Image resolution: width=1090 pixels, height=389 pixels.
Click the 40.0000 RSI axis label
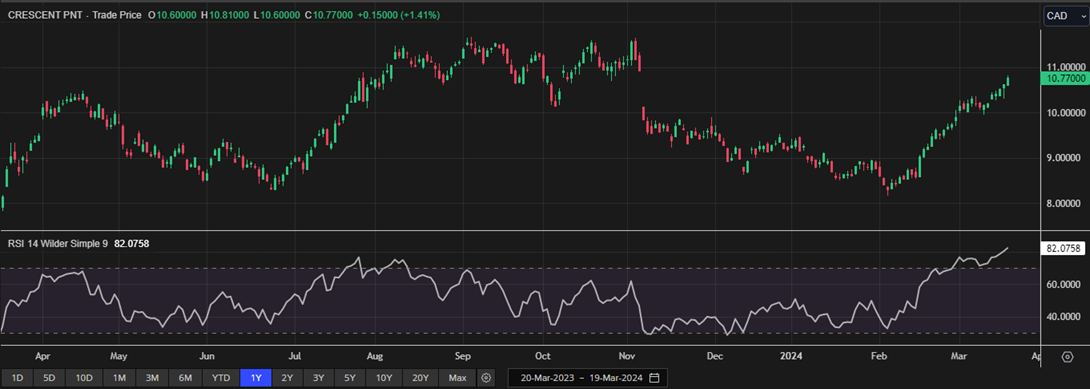click(1063, 317)
